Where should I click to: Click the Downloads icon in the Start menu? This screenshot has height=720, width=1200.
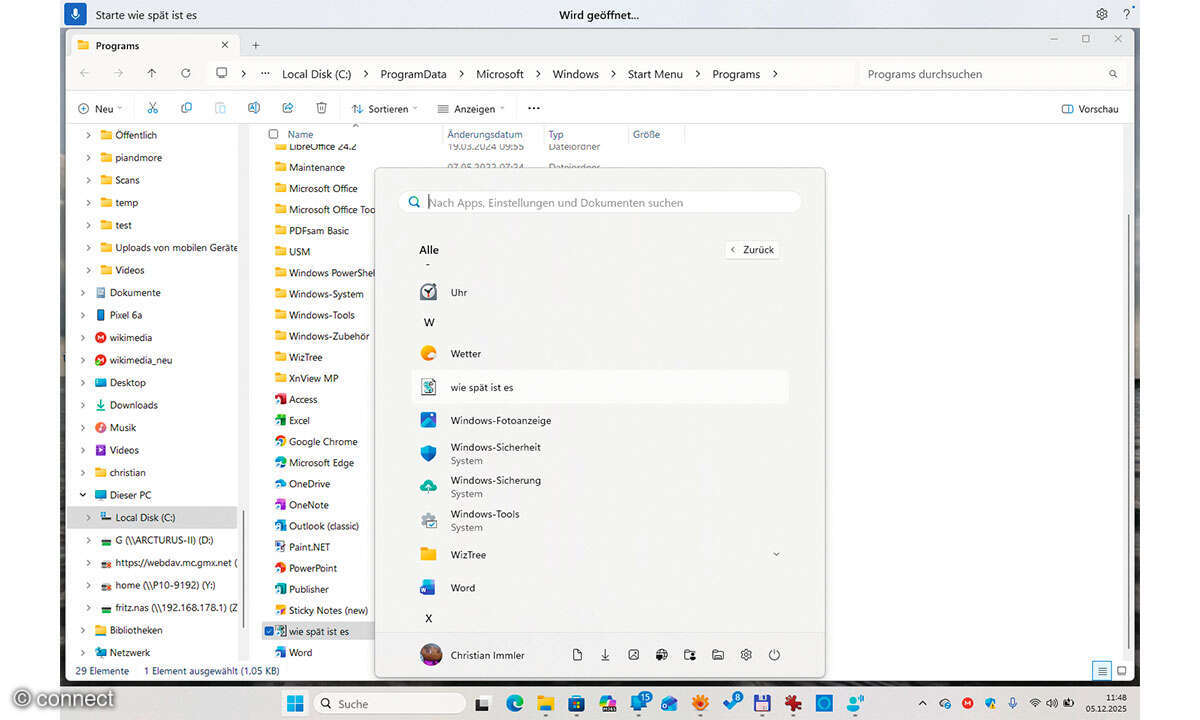[605, 654]
